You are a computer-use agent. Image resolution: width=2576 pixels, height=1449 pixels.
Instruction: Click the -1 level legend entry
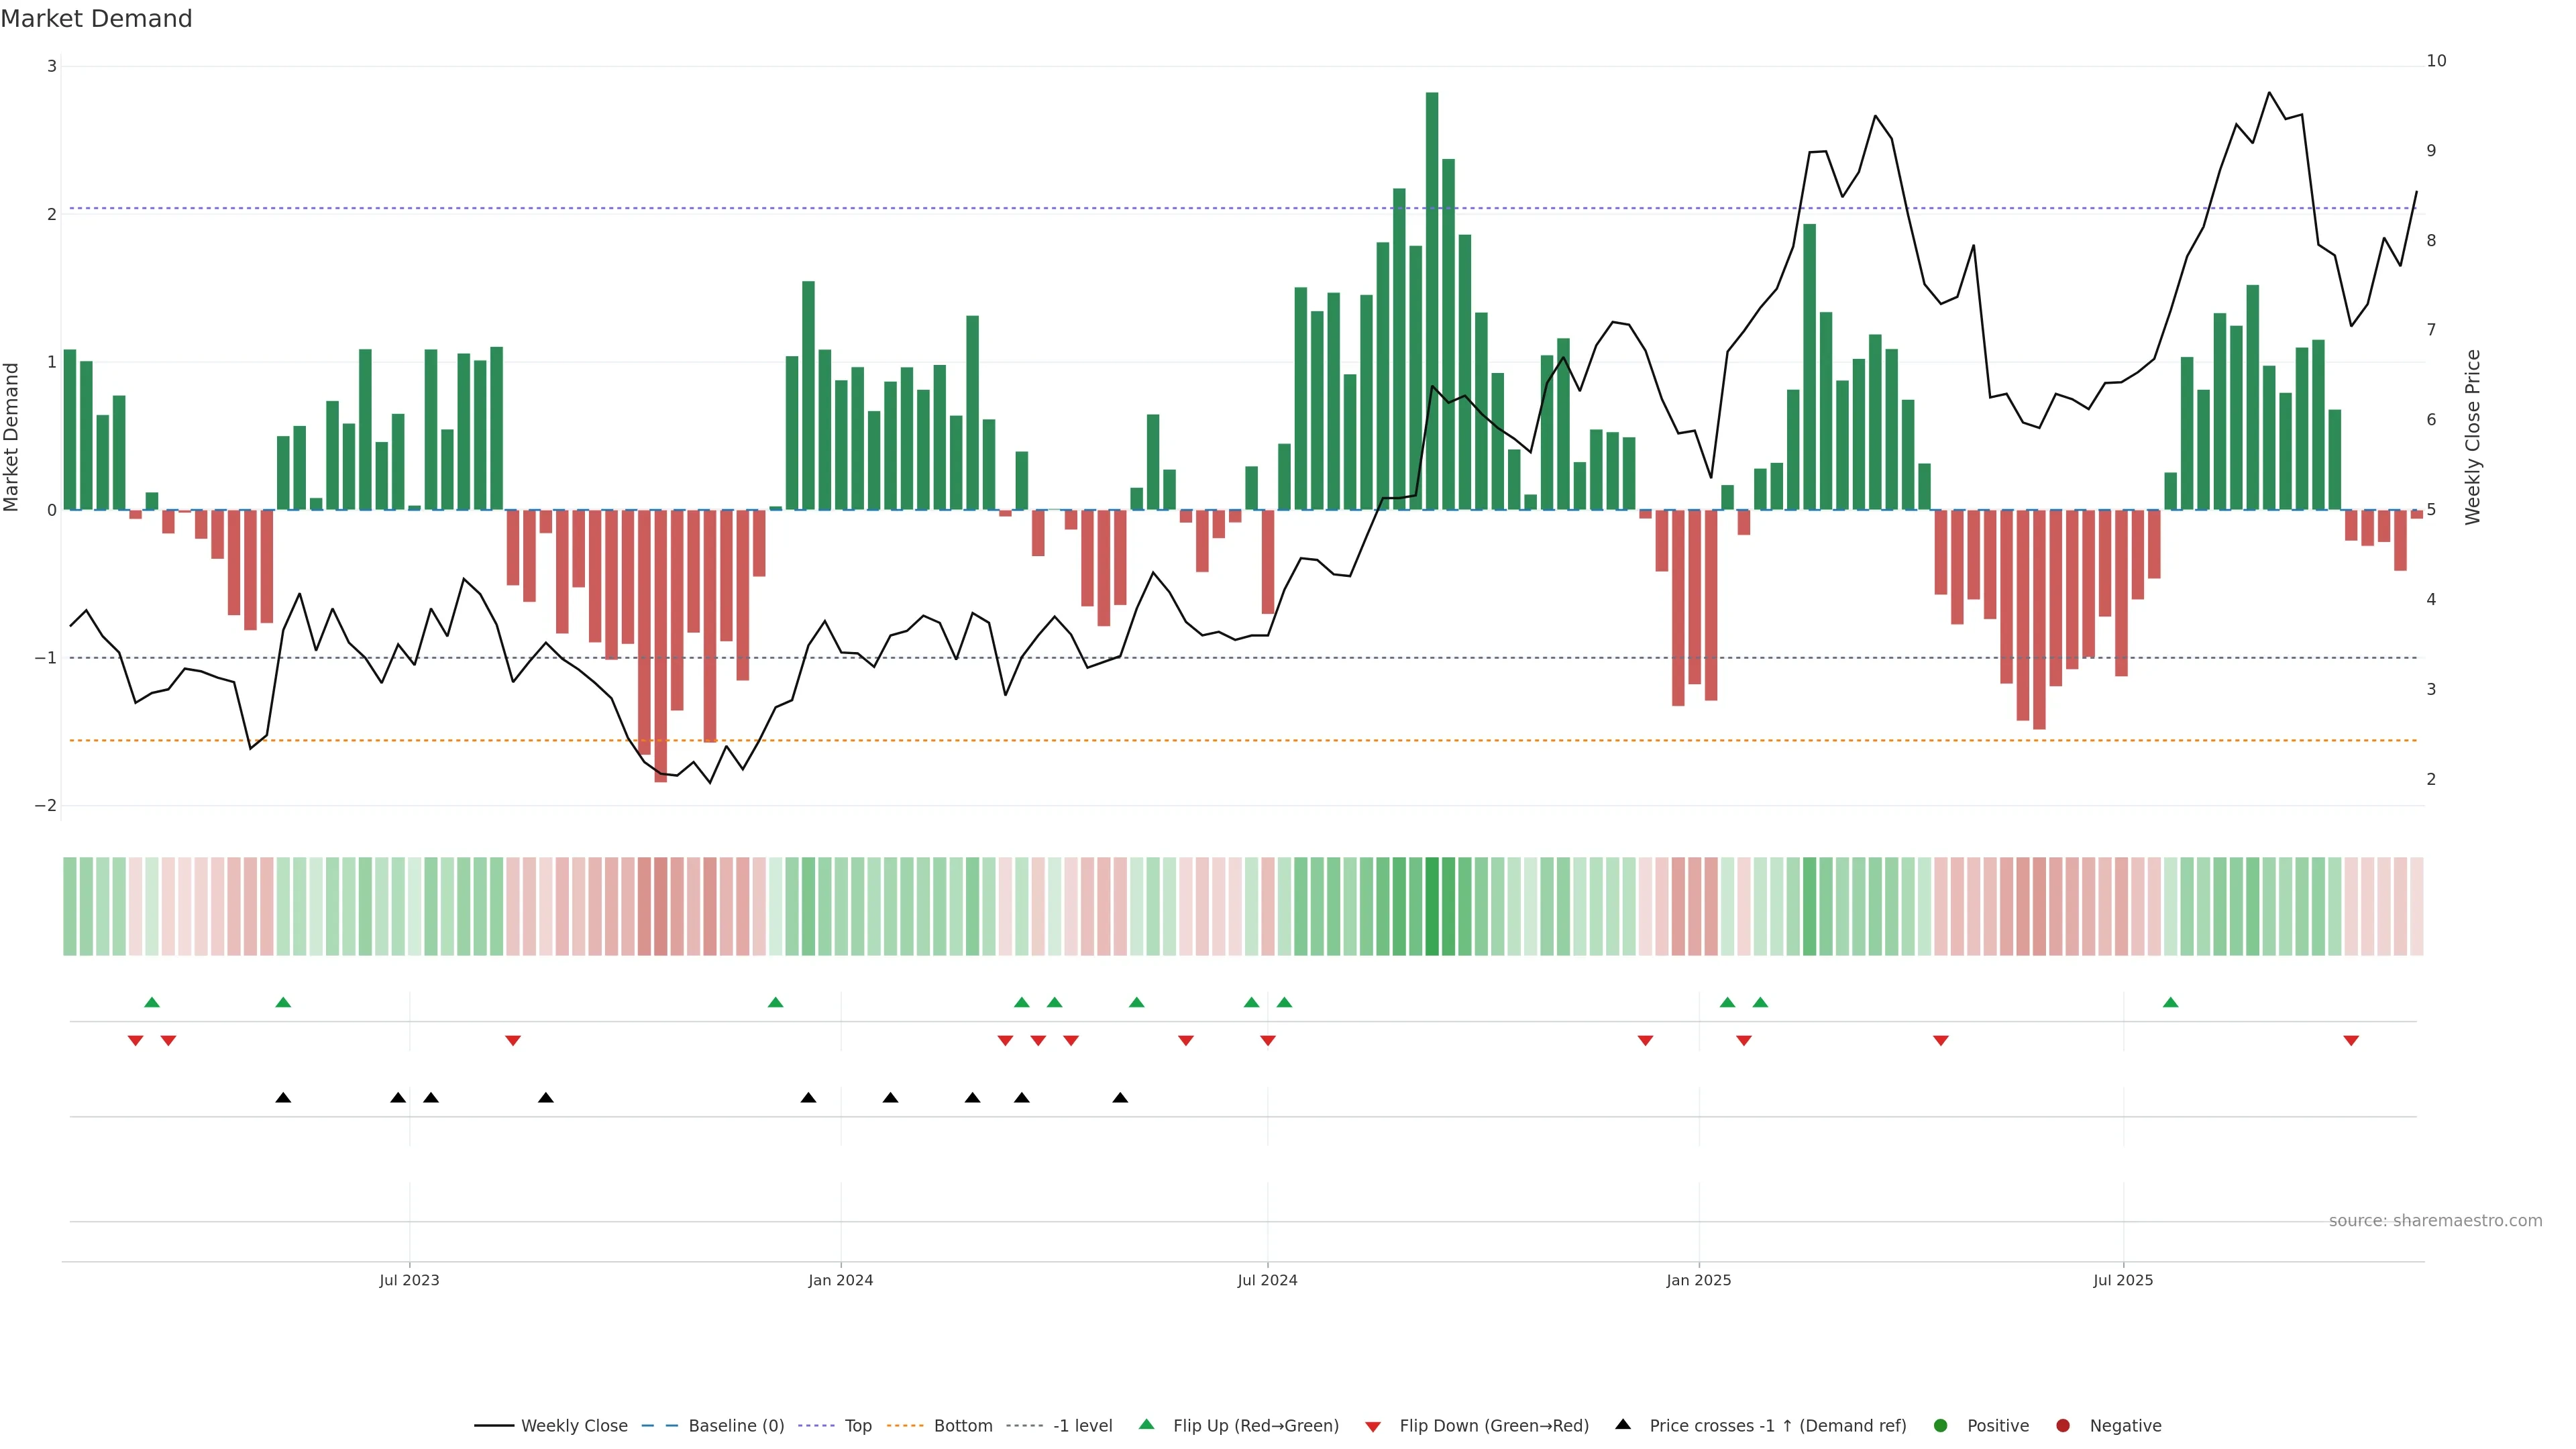coord(1082,1425)
